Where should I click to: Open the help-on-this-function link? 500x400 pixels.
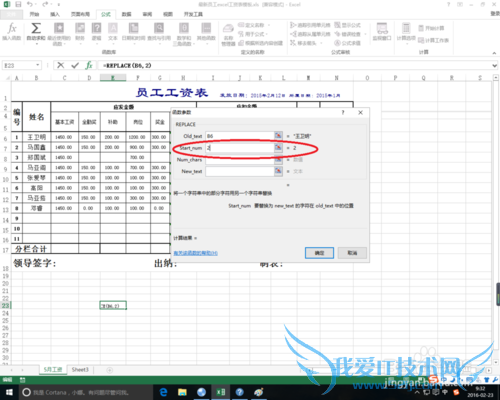tap(196, 253)
